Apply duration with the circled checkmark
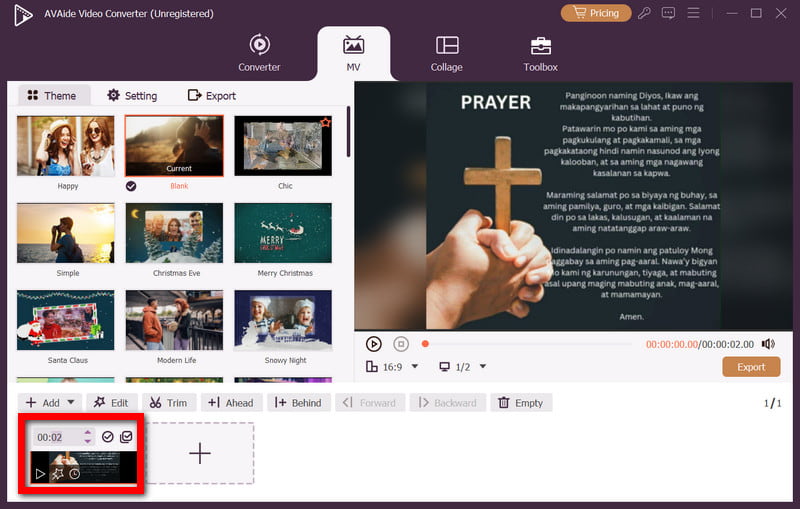 point(108,437)
